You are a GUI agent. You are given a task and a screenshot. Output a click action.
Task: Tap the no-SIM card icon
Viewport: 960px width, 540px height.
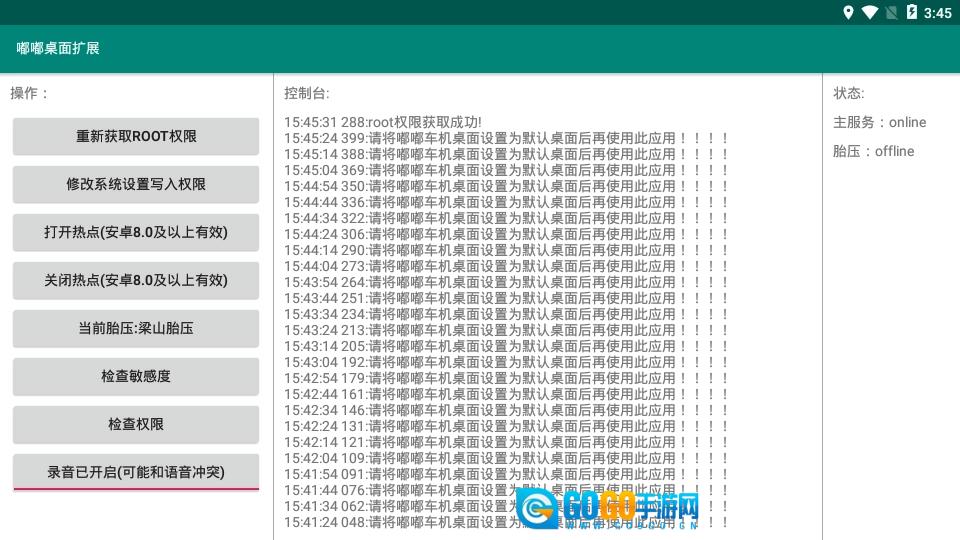tap(891, 13)
